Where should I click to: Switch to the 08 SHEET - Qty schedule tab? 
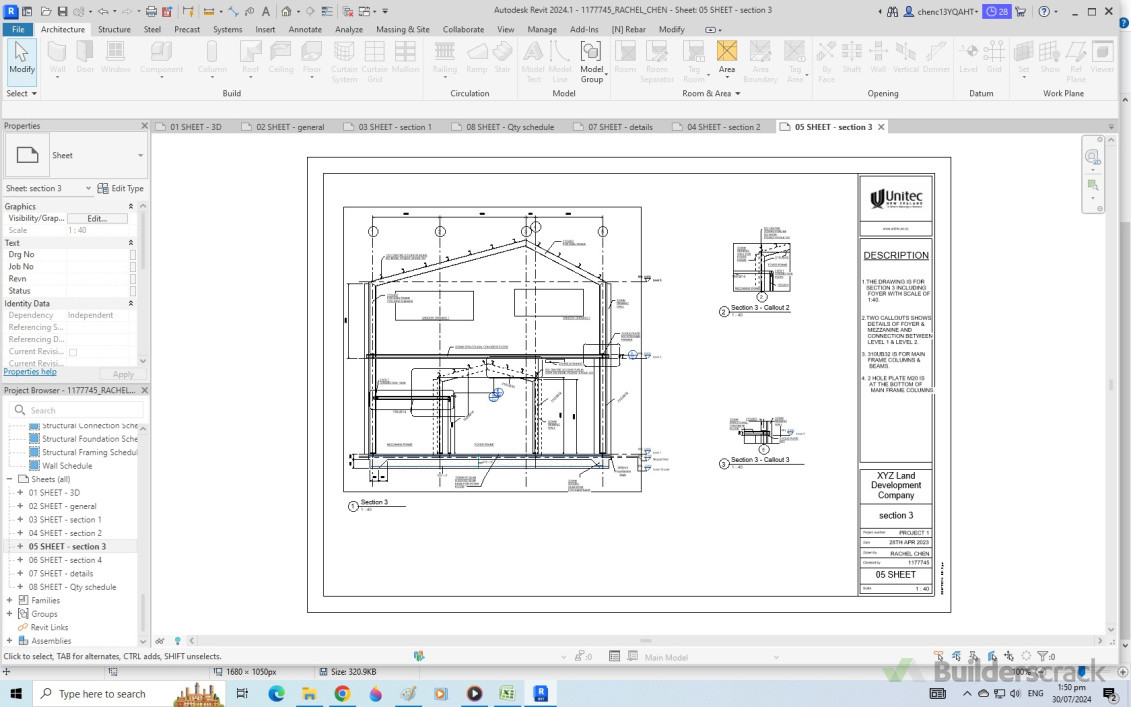click(x=508, y=127)
